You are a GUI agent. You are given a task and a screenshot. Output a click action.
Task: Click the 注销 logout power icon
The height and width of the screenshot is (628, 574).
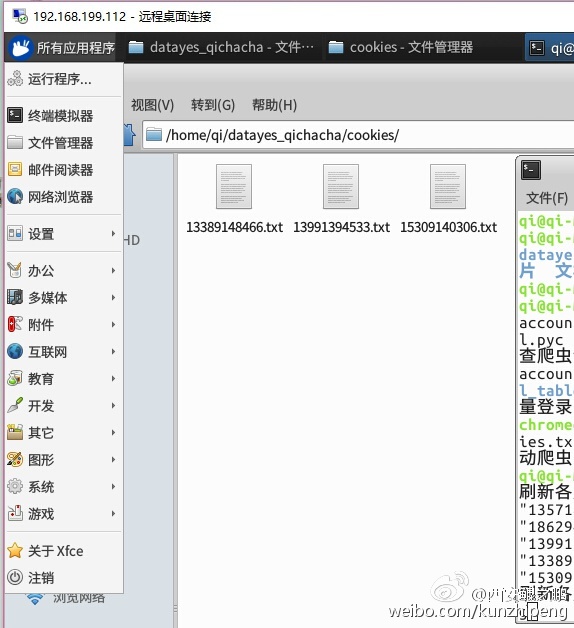[15, 578]
